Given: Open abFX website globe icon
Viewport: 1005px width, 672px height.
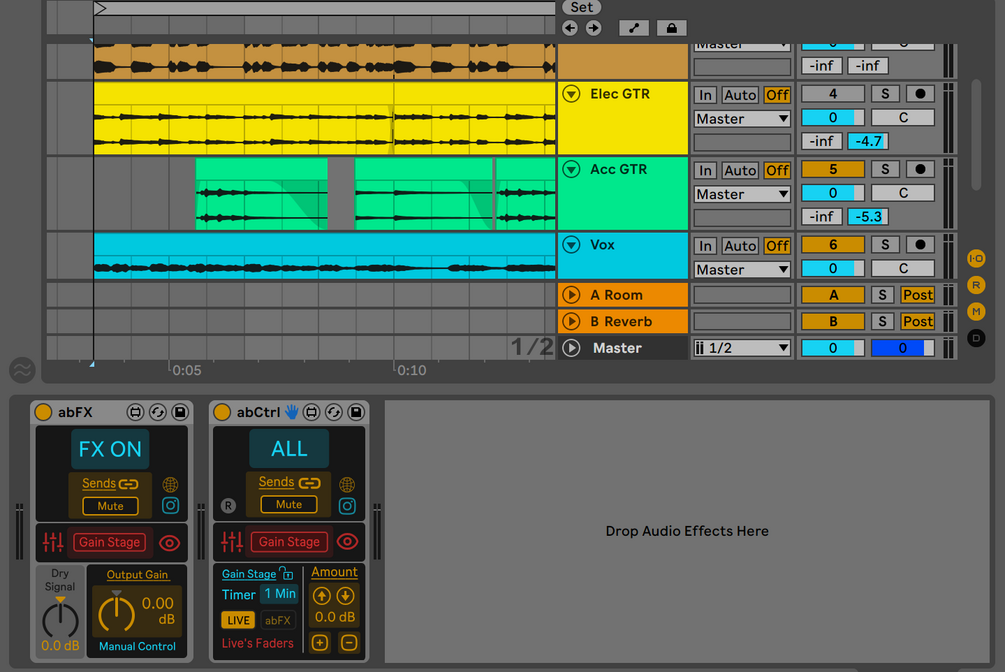Looking at the screenshot, I should (170, 484).
